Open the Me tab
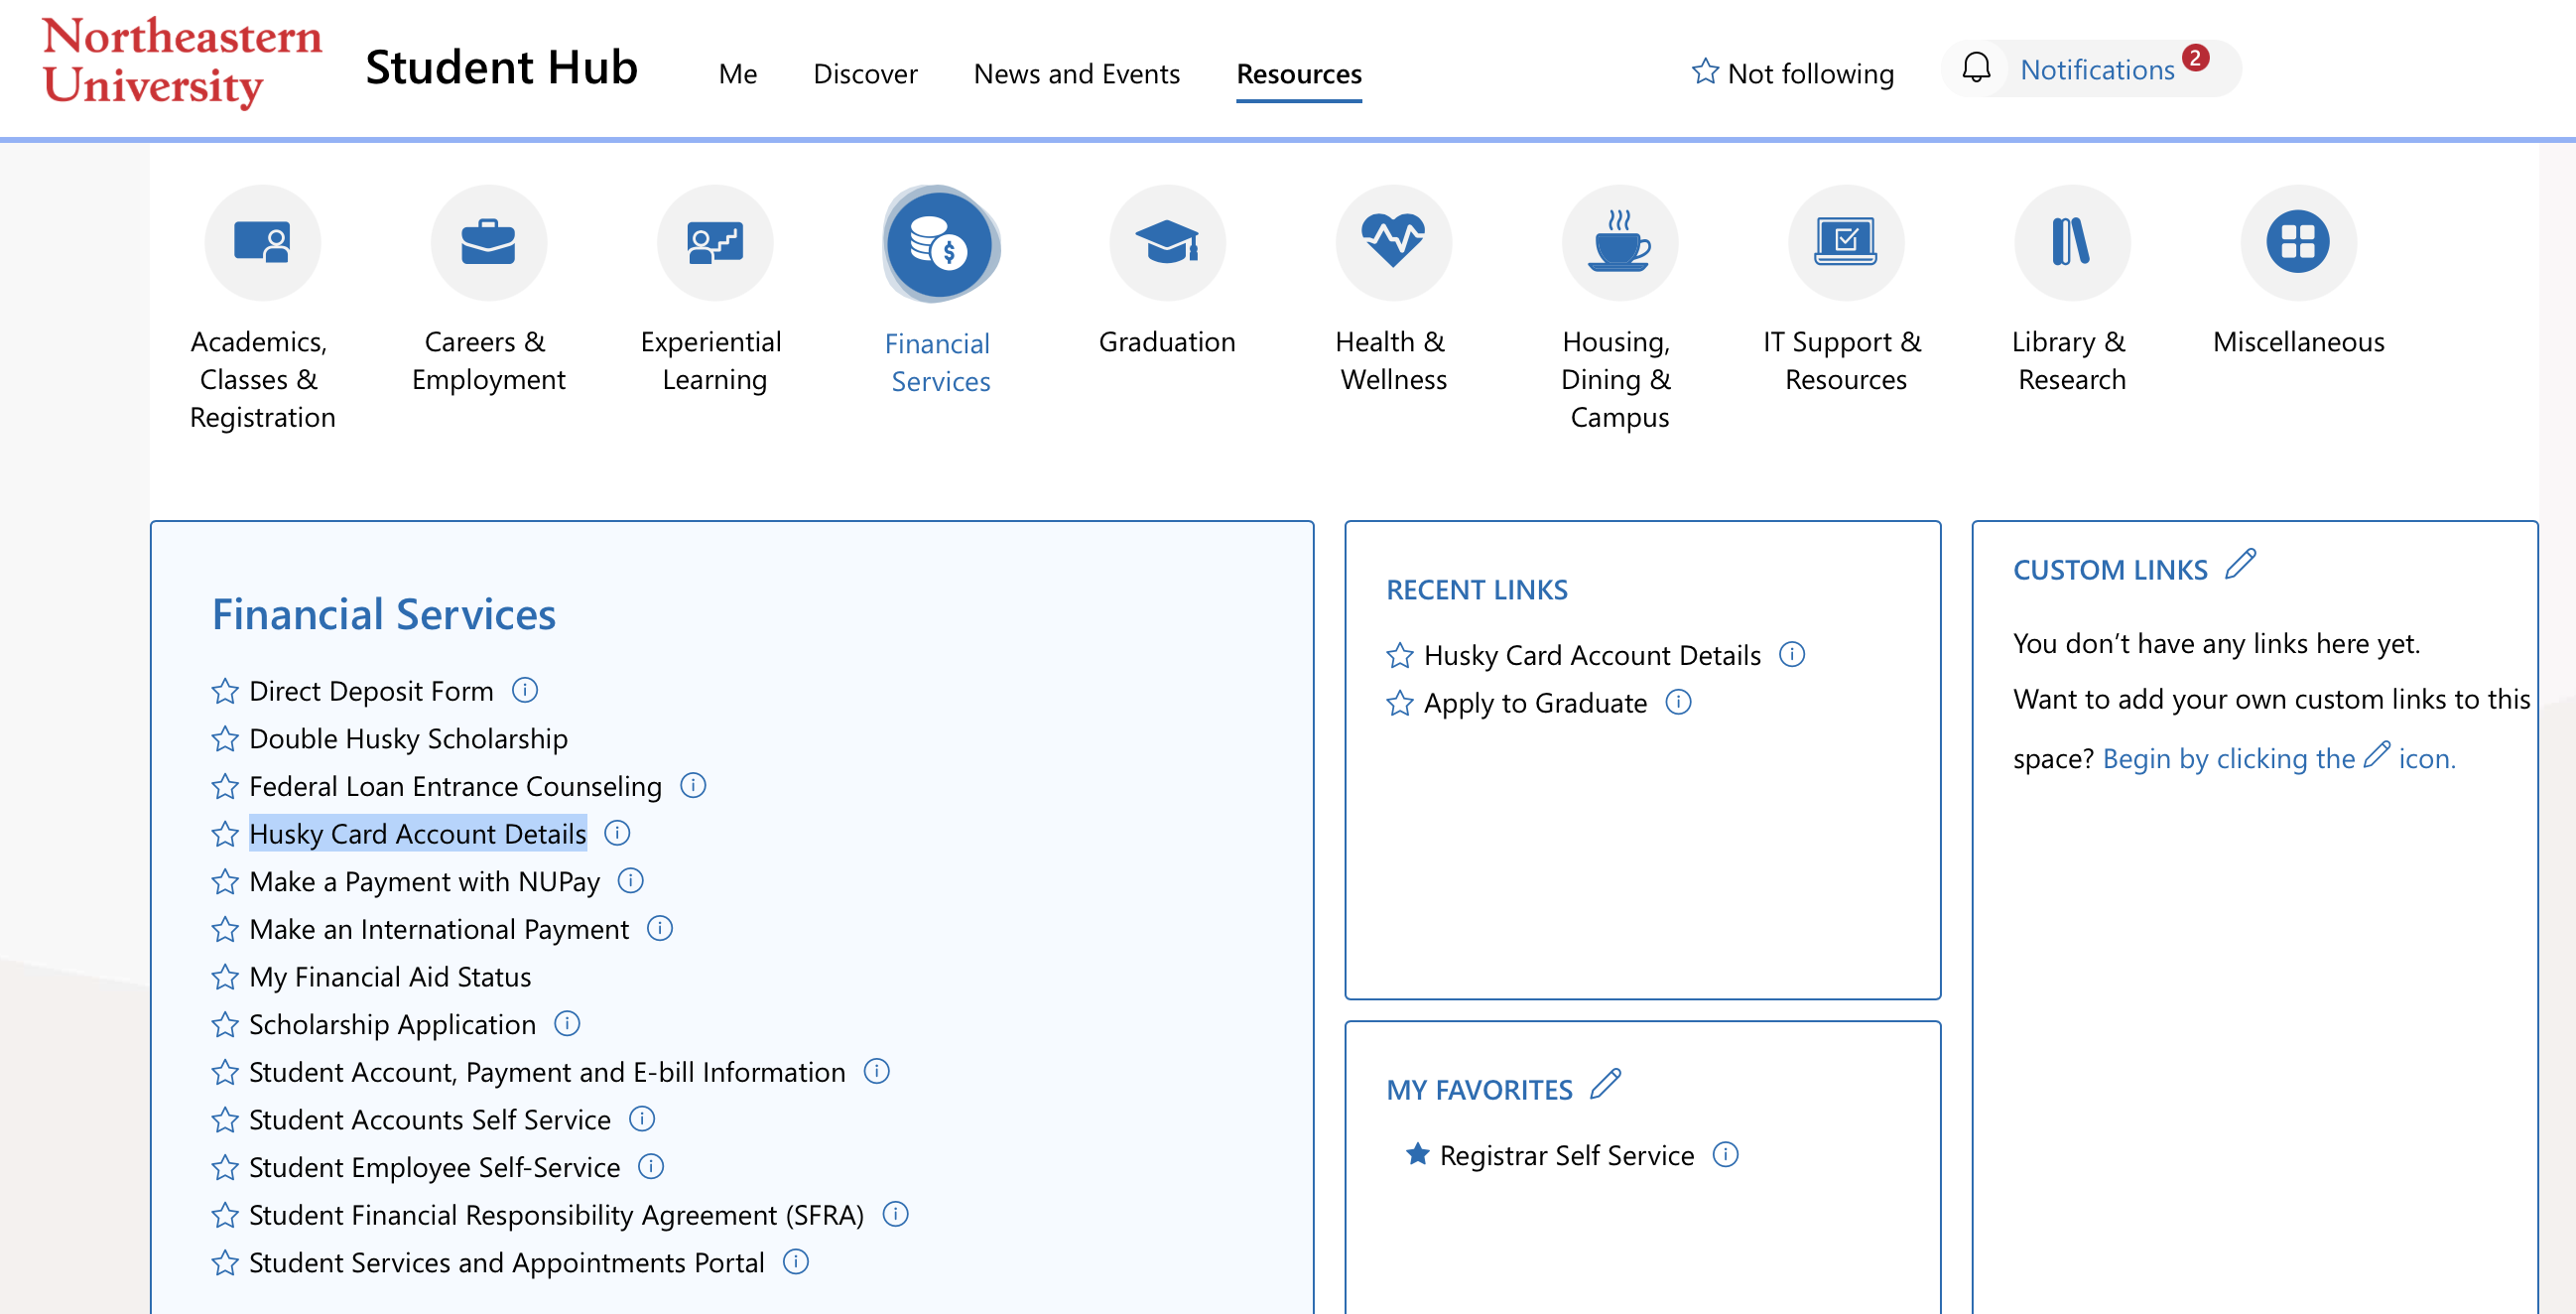The image size is (2576, 1314). [738, 74]
